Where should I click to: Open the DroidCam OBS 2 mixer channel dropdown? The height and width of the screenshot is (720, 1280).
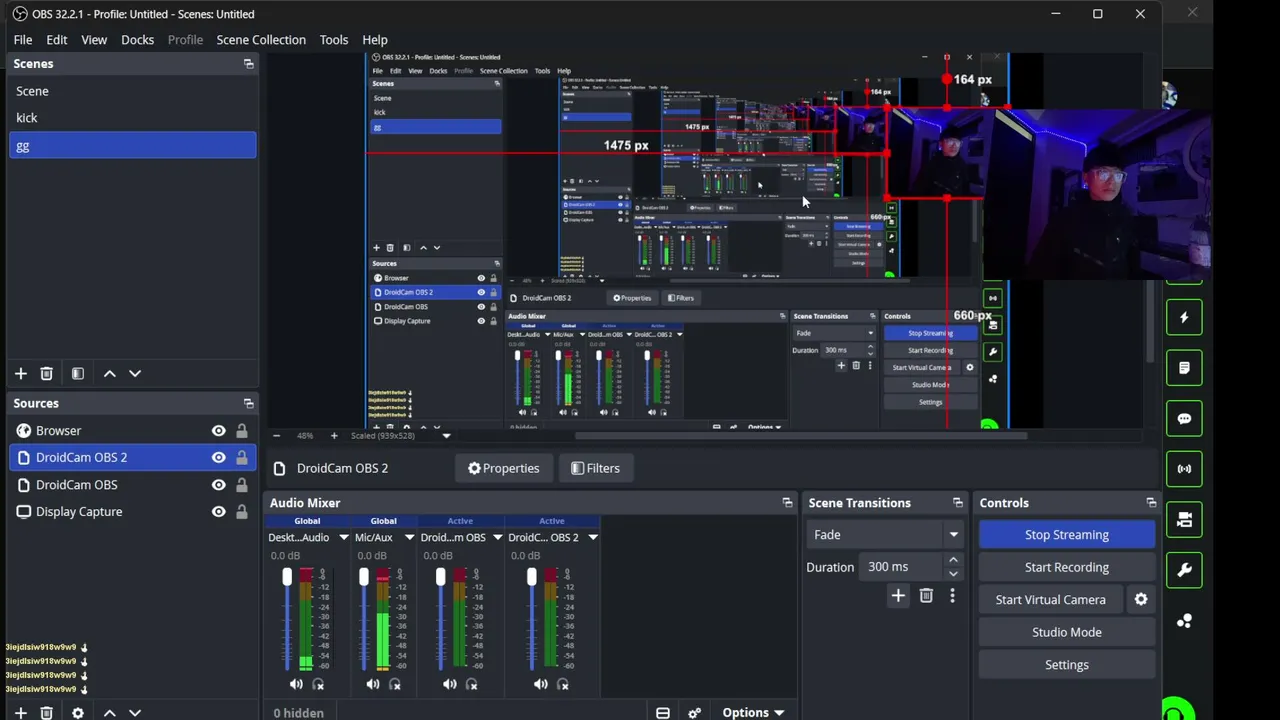click(x=593, y=538)
